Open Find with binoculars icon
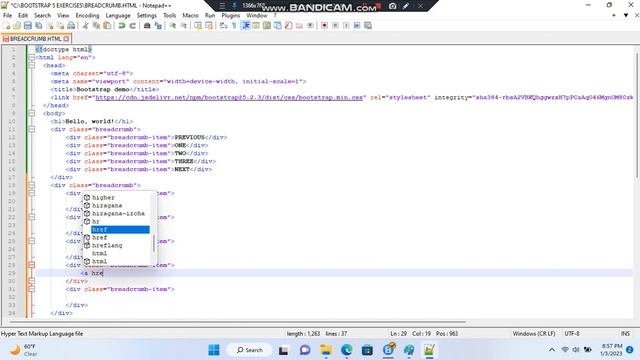Image resolution: width=640 pixels, height=360 pixels. pyautogui.click(x=147, y=25)
